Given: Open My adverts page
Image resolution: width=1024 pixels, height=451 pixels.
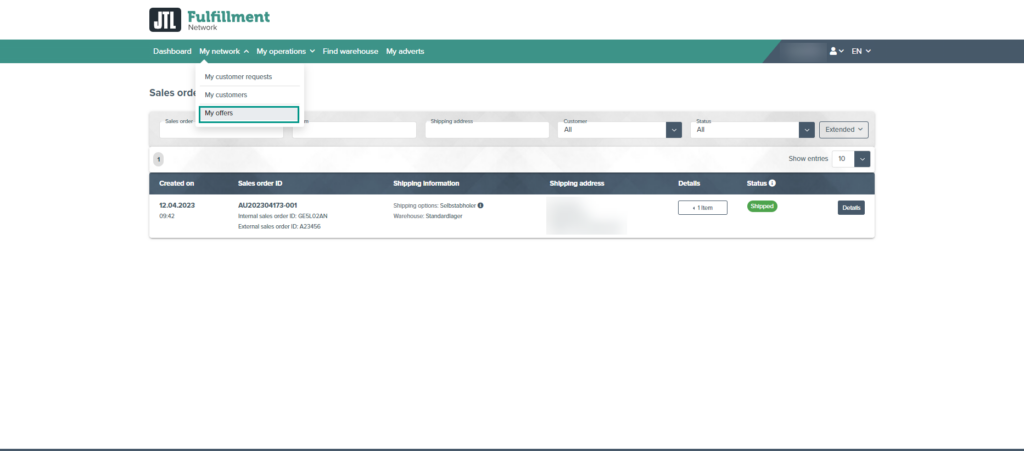Looking at the screenshot, I should click(x=405, y=51).
